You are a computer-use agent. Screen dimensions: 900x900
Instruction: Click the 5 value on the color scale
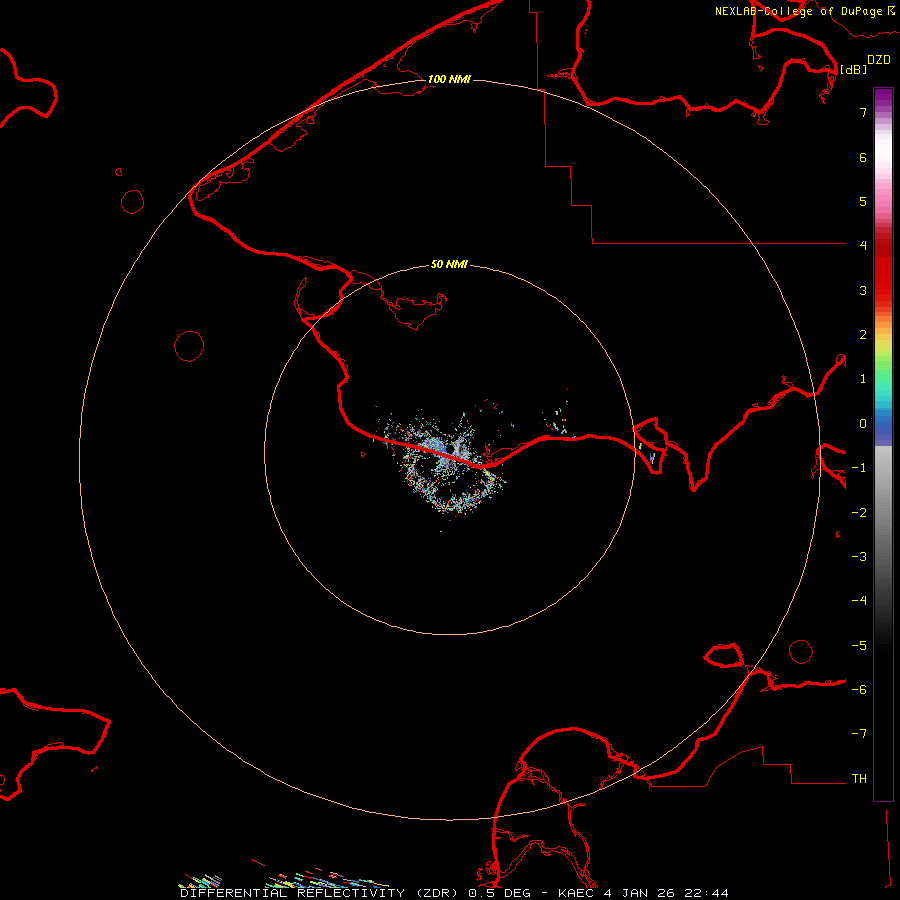[x=863, y=201]
